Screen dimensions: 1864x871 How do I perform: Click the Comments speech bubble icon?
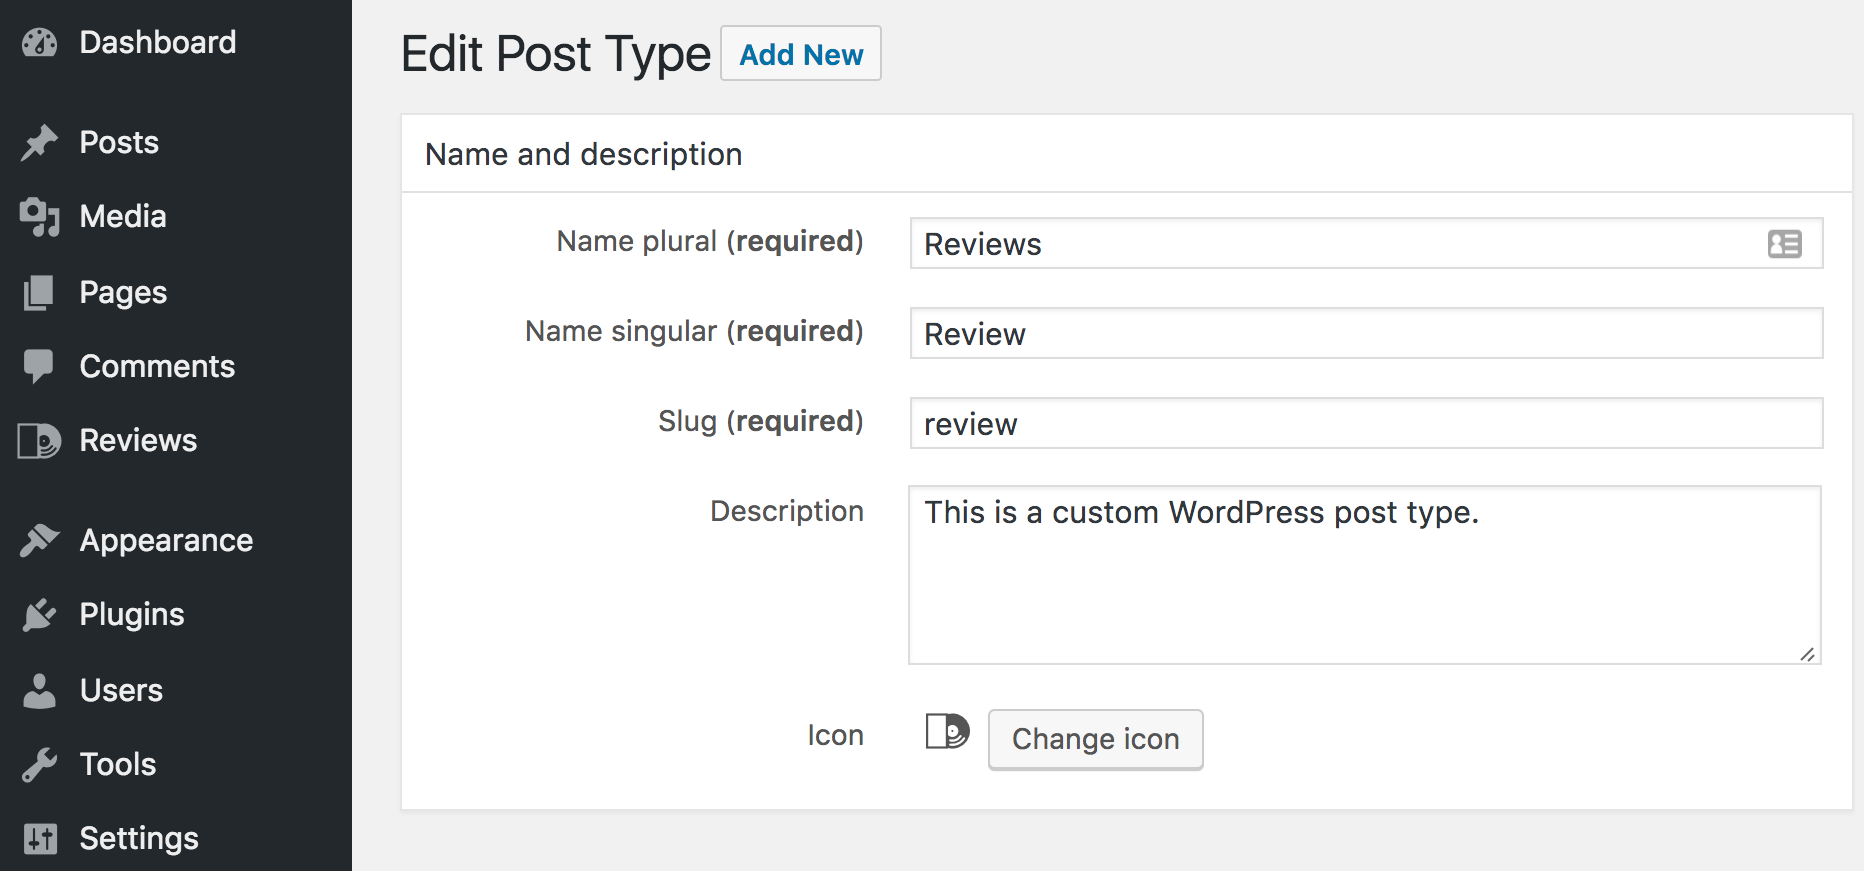click(x=40, y=366)
